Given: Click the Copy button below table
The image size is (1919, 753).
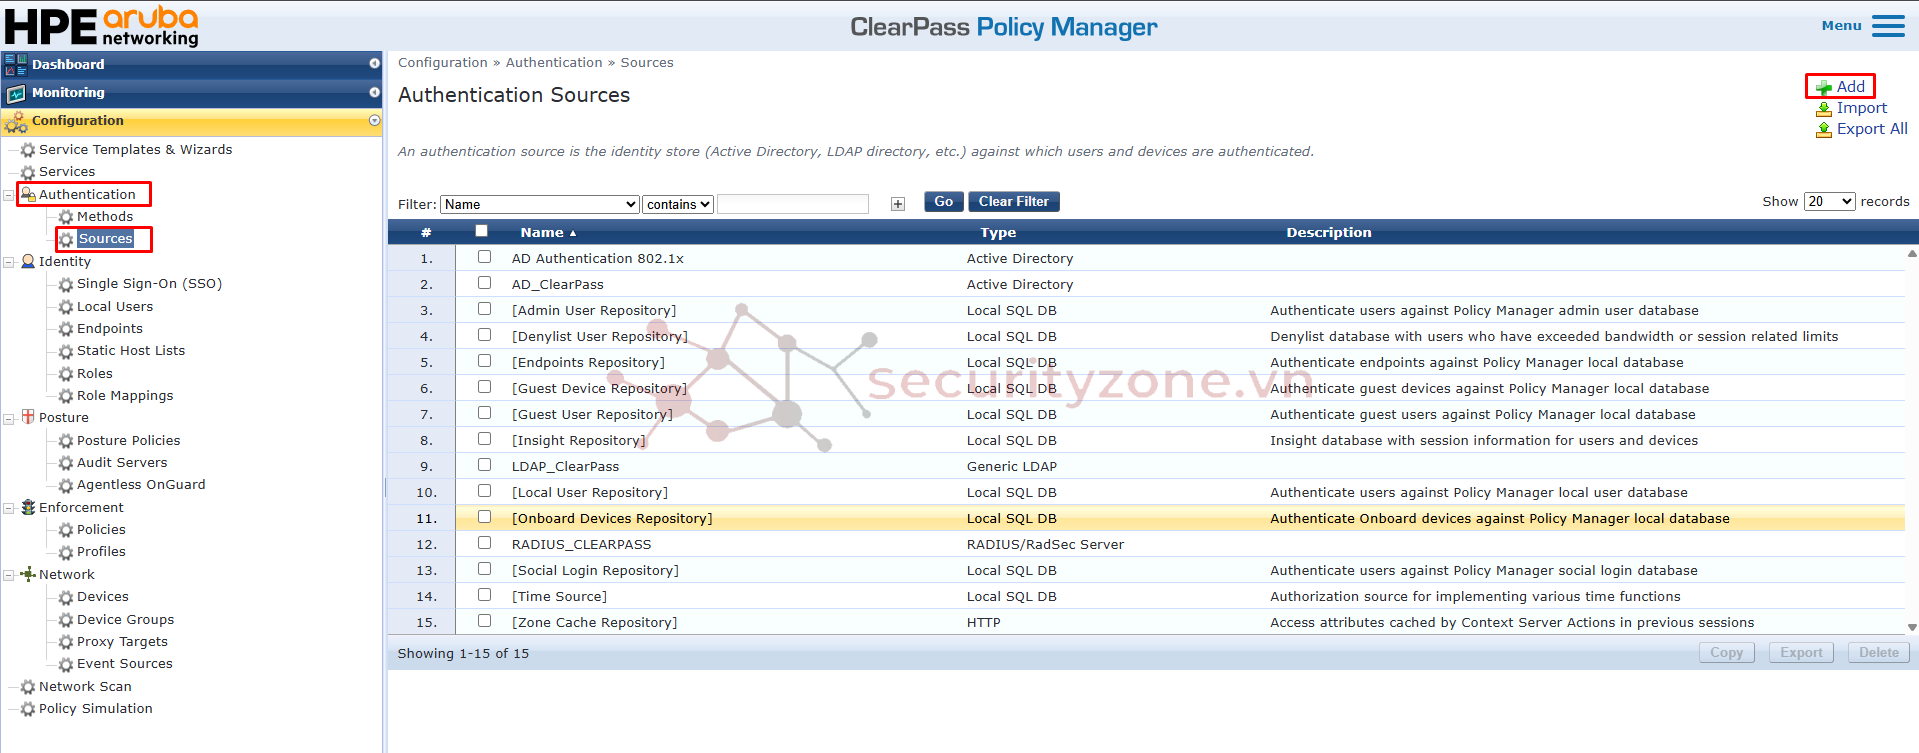Looking at the screenshot, I should pyautogui.click(x=1726, y=652).
